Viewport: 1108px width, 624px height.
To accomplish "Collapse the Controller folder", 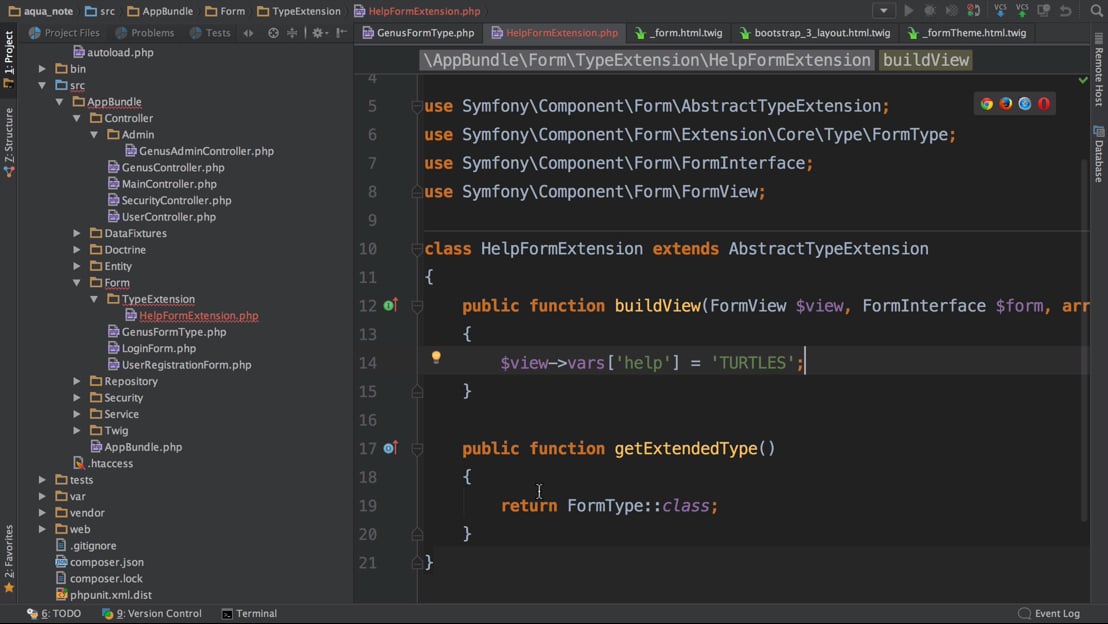I will point(76,118).
